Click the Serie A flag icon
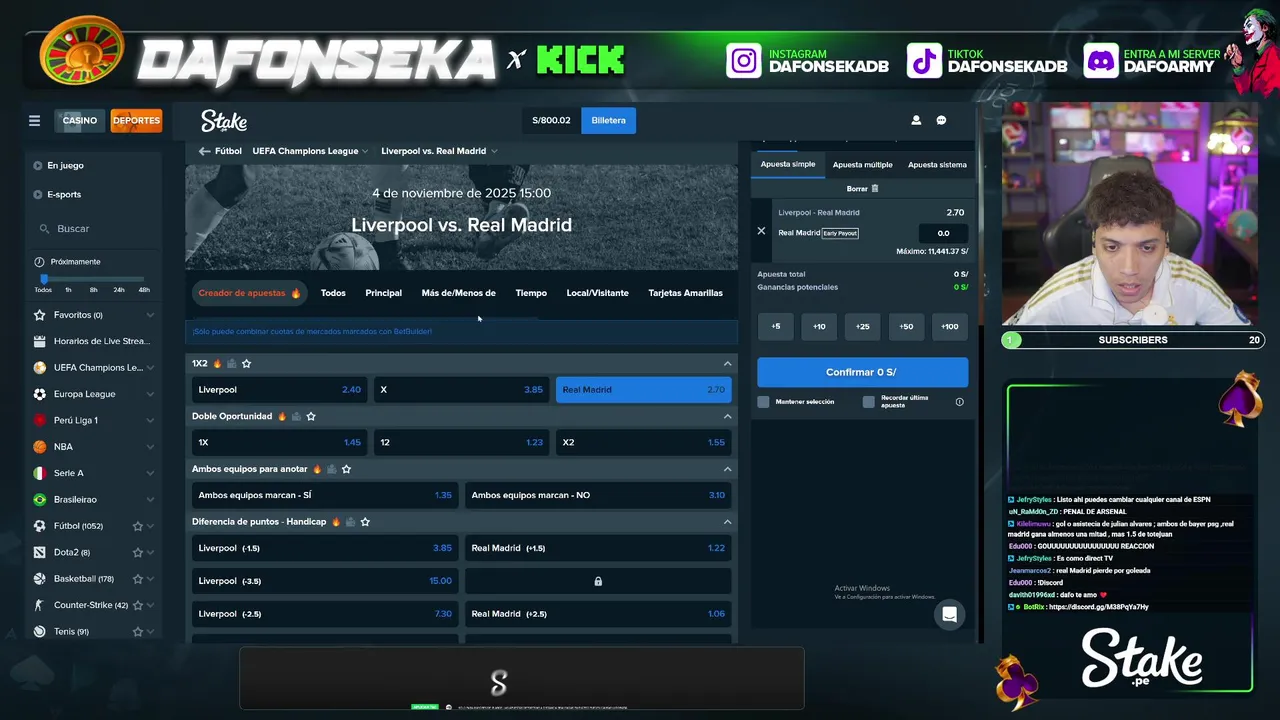Screen dimensions: 1280x720 pos(40,473)
